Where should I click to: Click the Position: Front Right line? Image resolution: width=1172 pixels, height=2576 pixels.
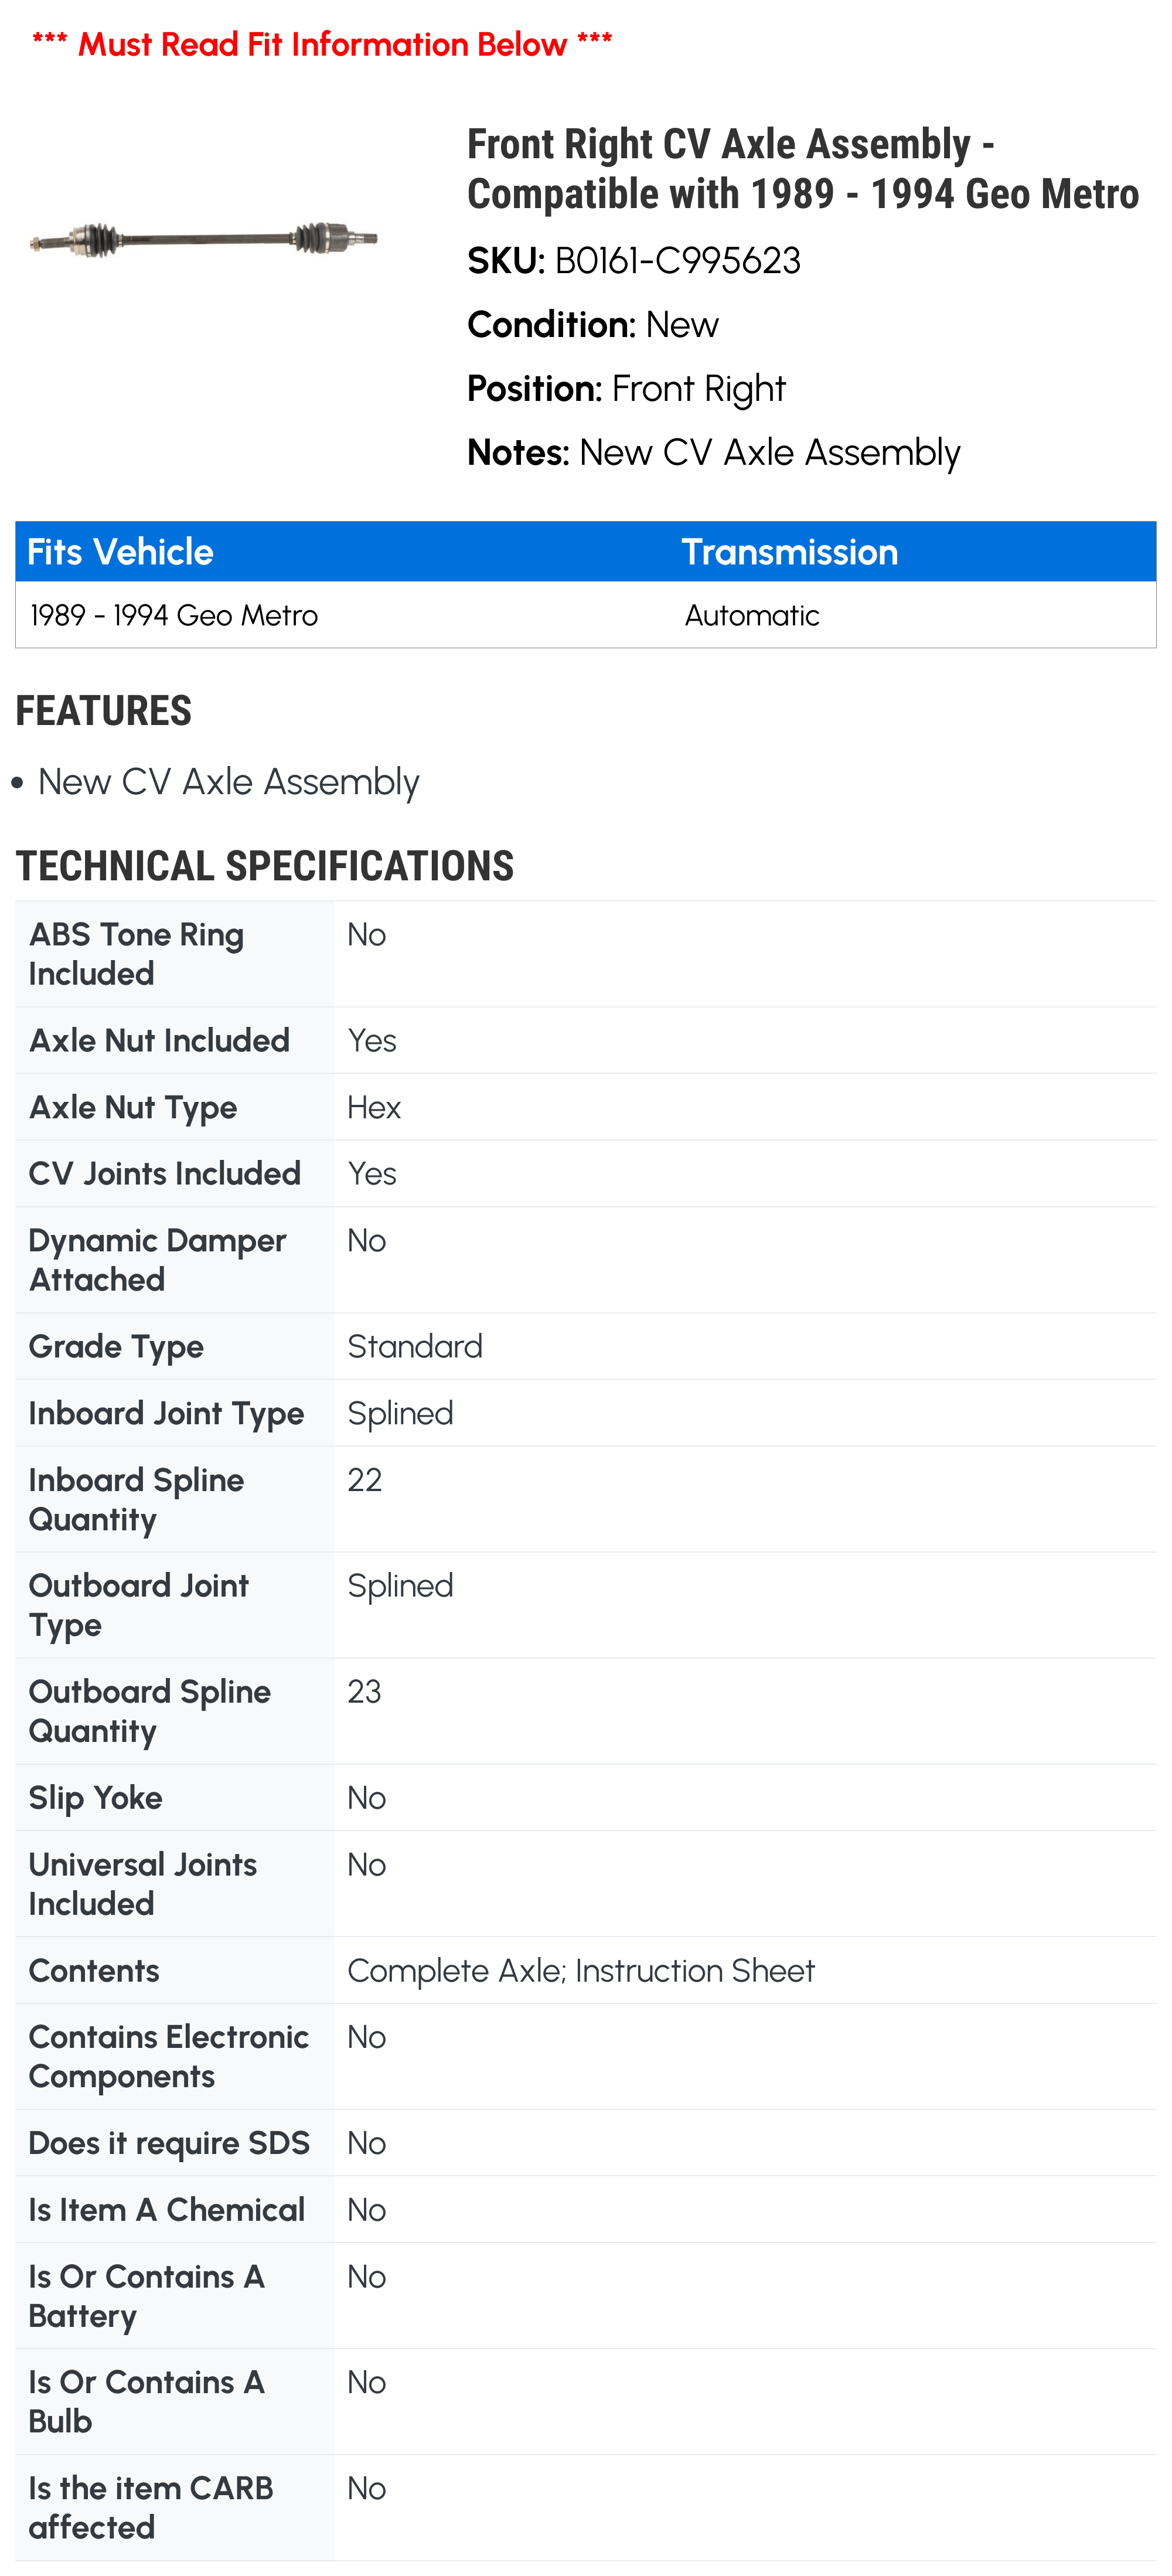[x=626, y=389]
